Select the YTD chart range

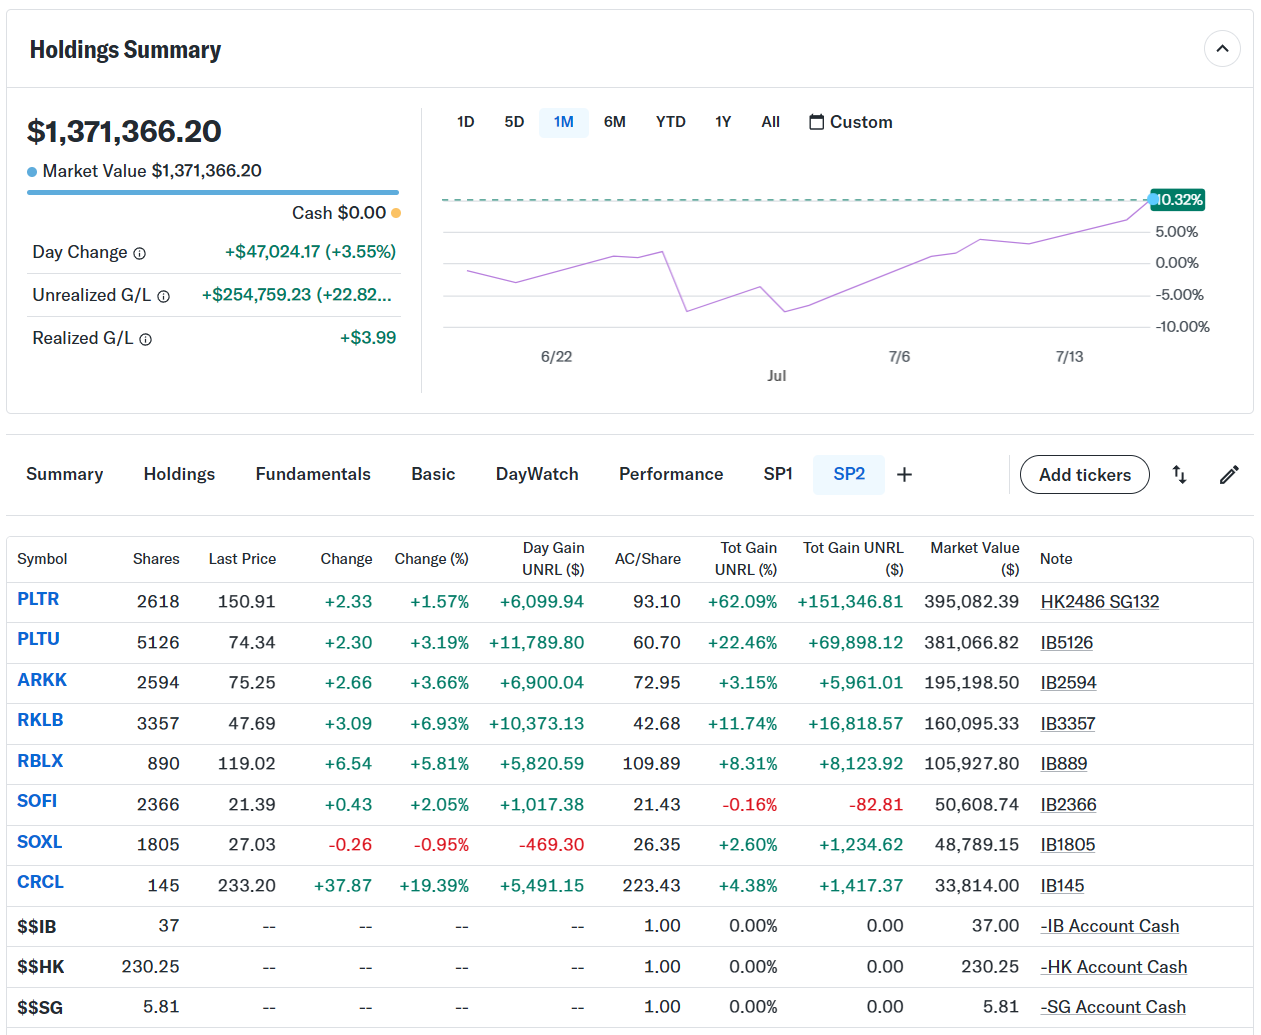pyautogui.click(x=670, y=122)
